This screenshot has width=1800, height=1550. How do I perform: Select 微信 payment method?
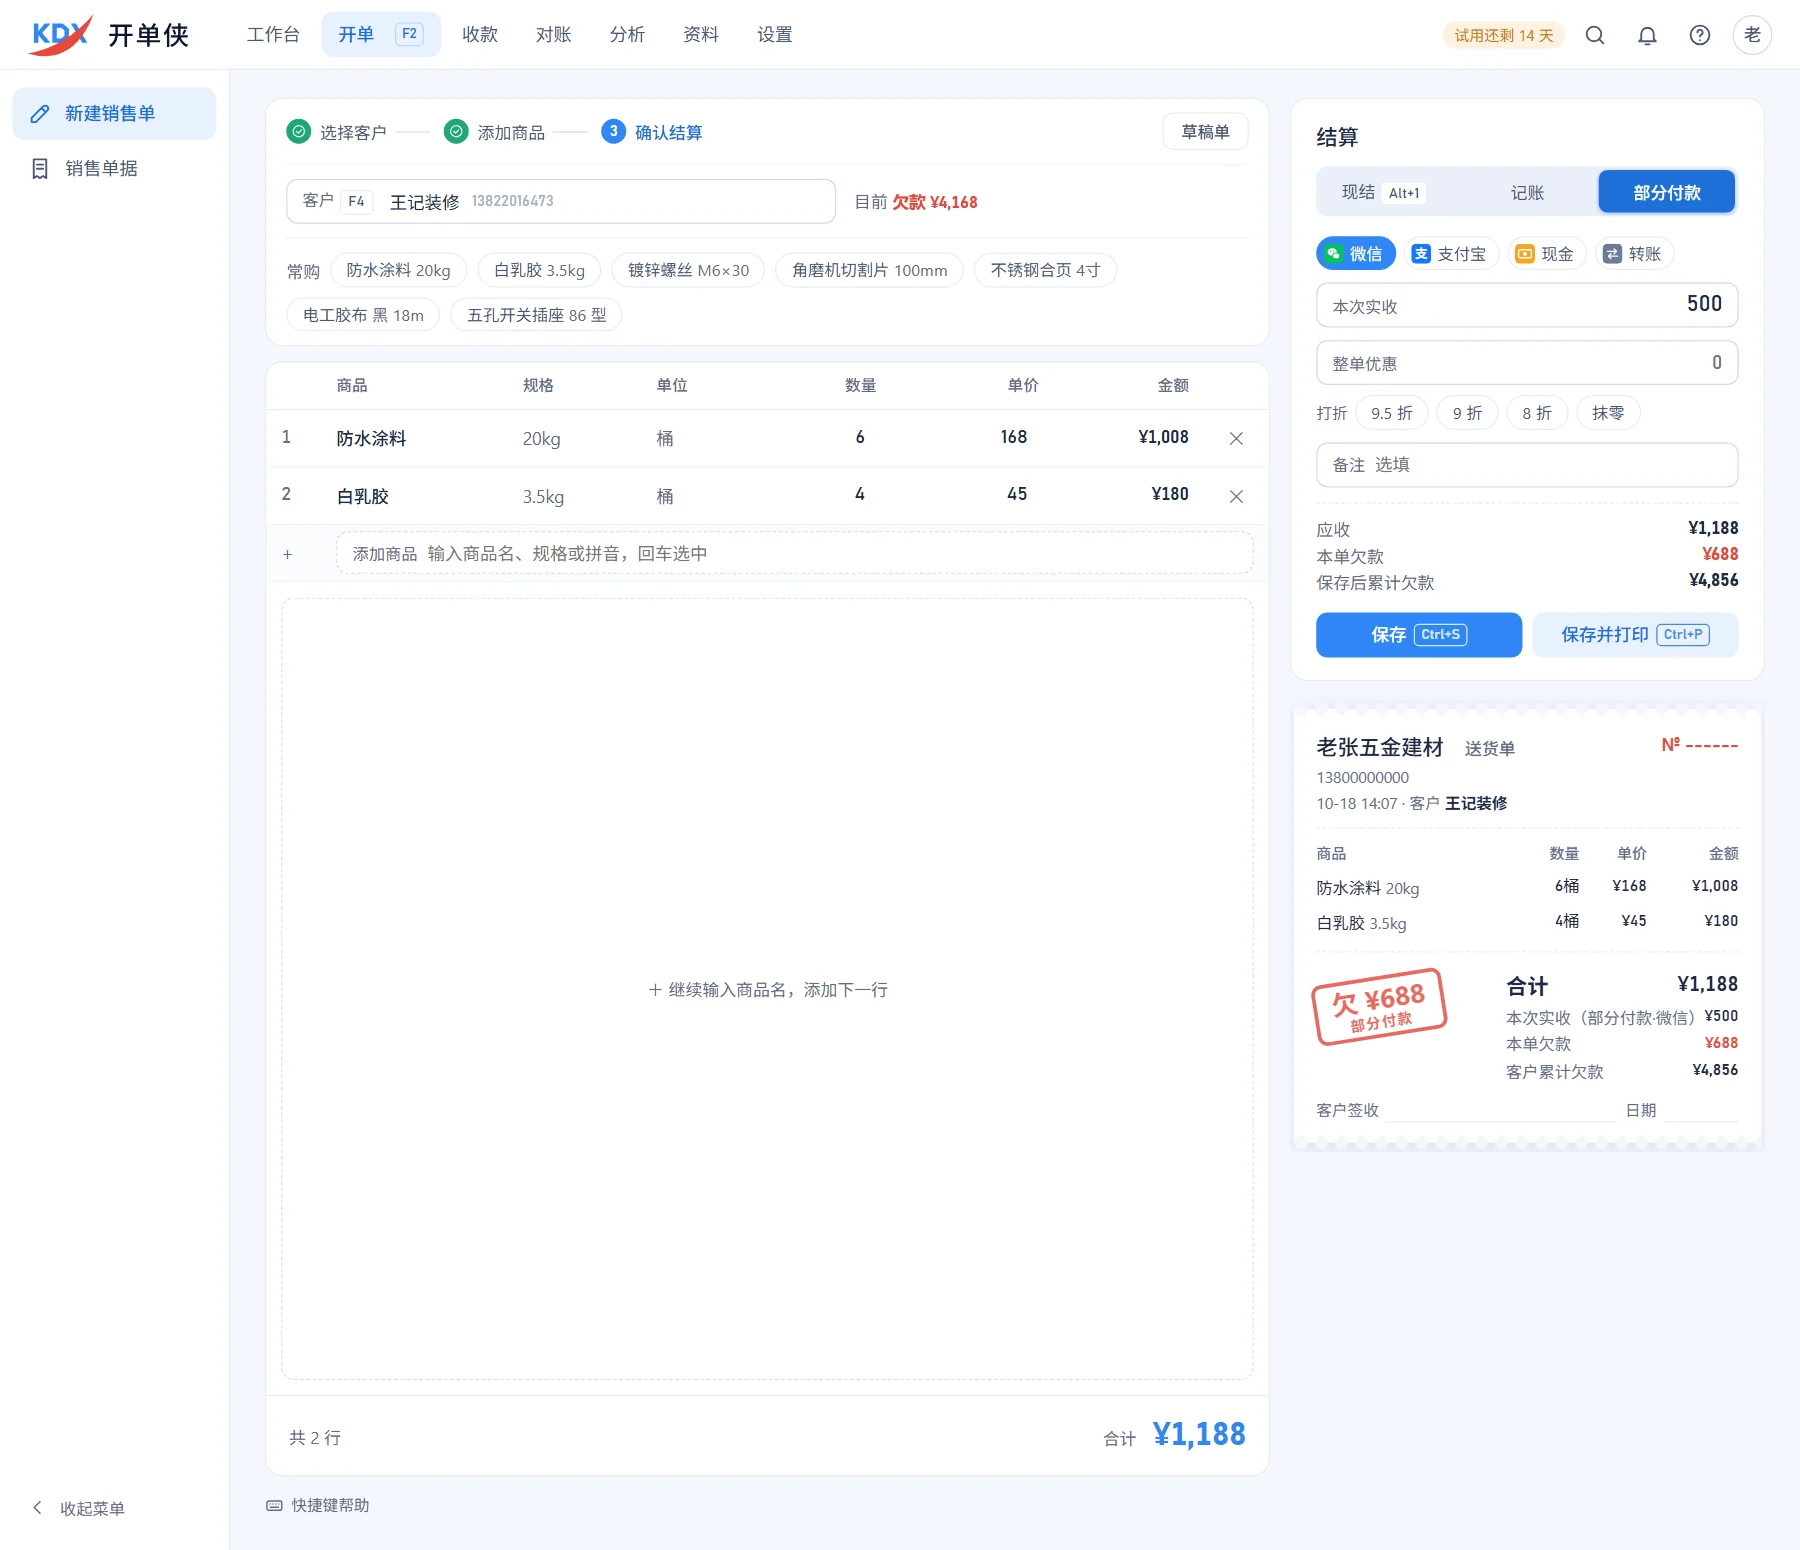tap(1355, 254)
